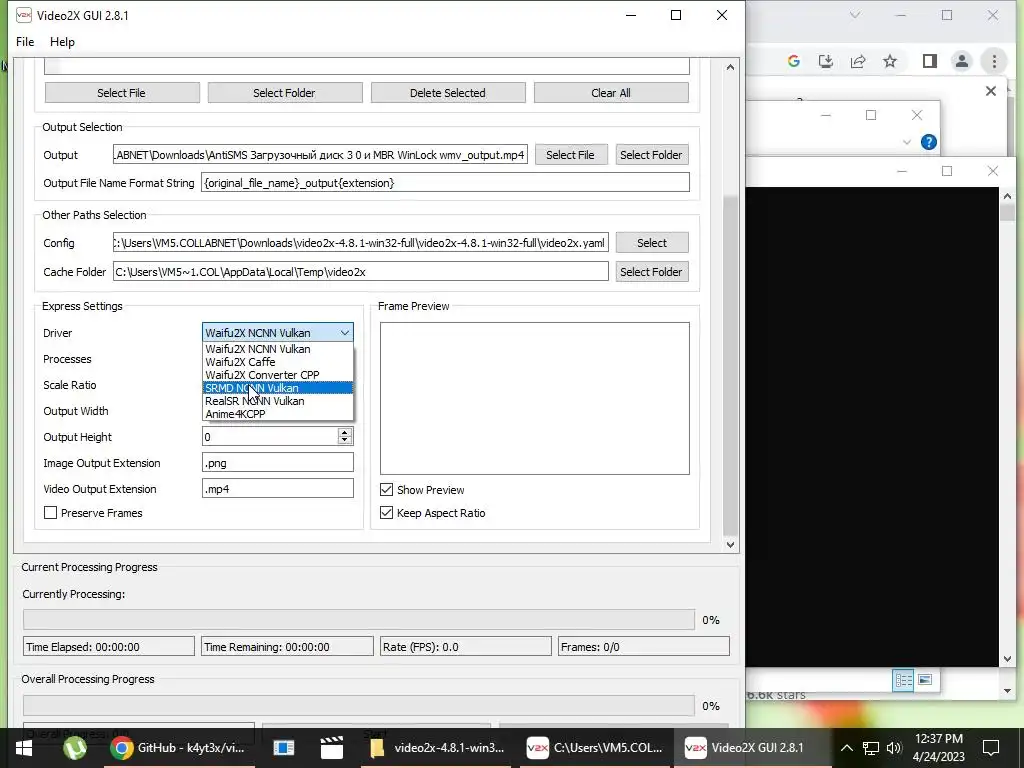
Task: Uncheck Keep Aspect Ratio checkbox
Action: pyautogui.click(x=387, y=513)
